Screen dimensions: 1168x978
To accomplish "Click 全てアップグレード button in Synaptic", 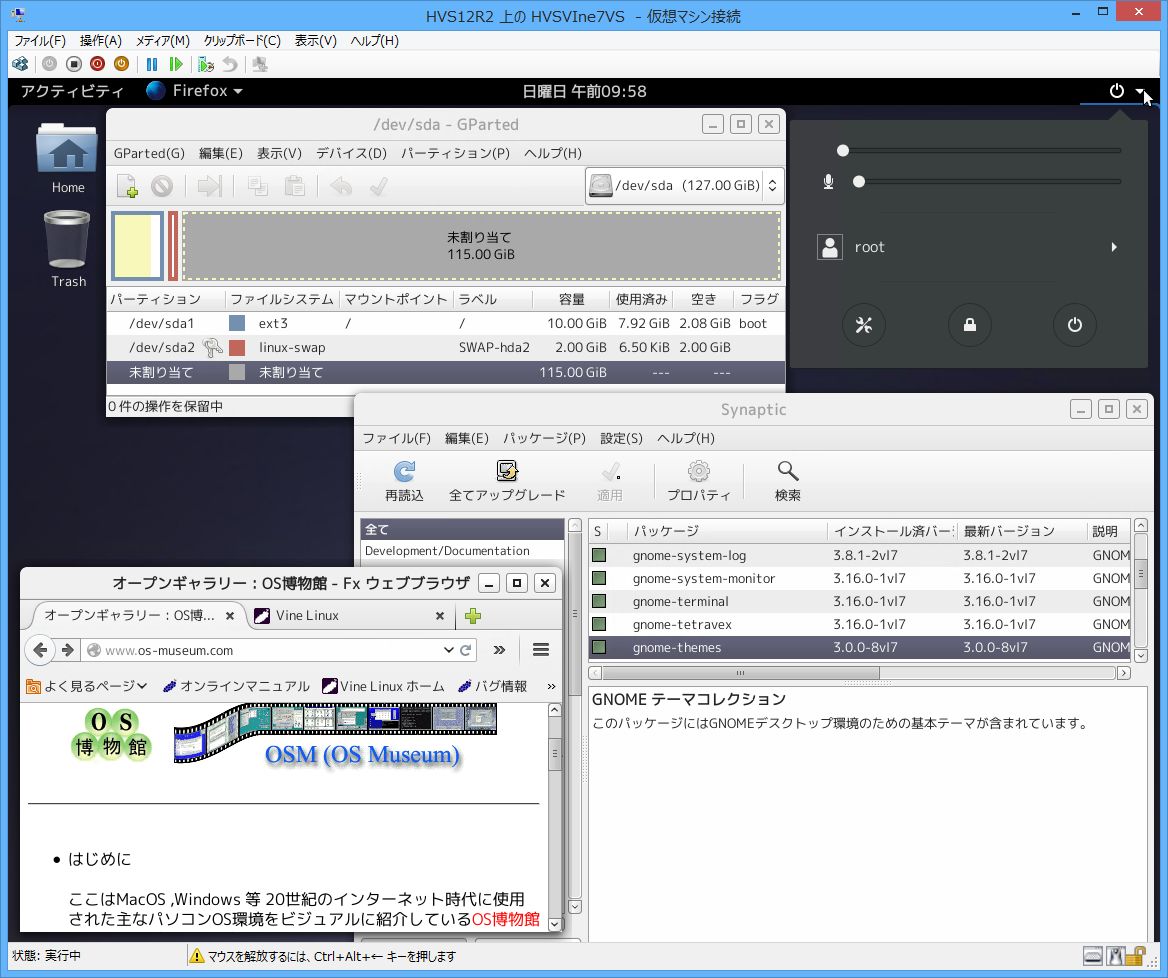I will click(x=507, y=479).
